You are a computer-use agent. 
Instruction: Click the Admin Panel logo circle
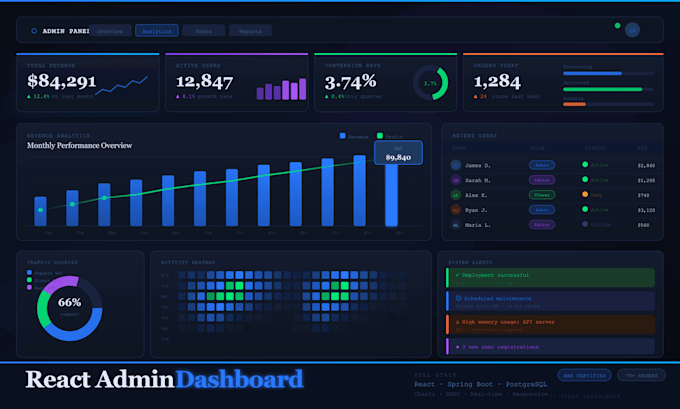34,31
